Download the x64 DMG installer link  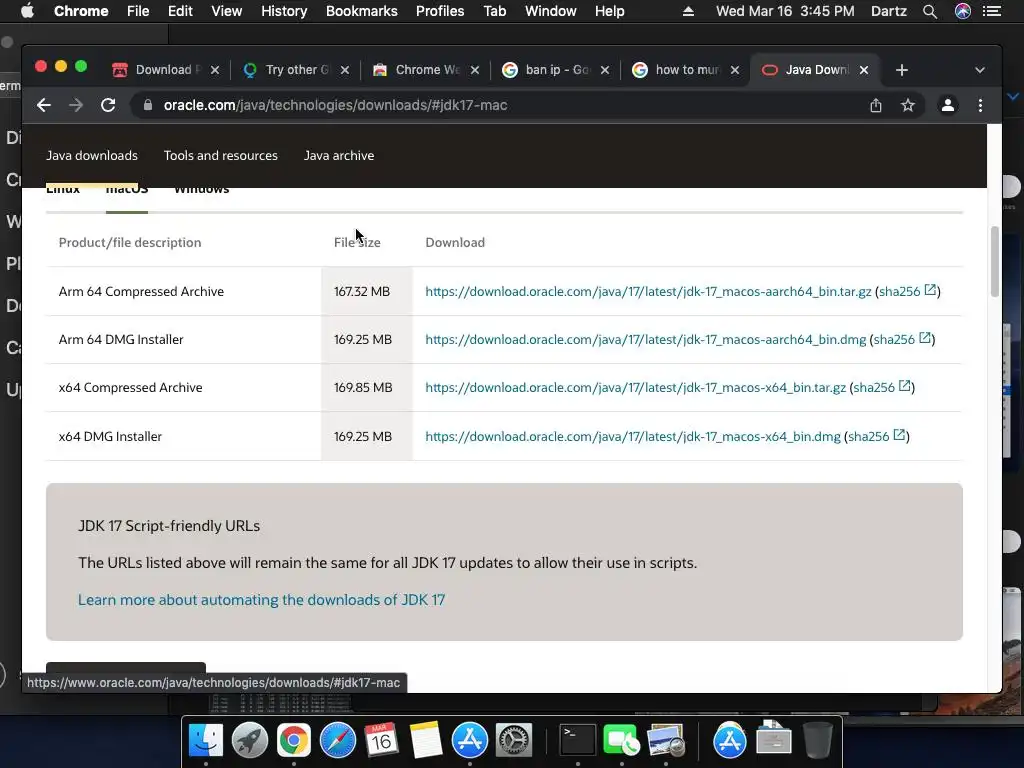tap(633, 436)
